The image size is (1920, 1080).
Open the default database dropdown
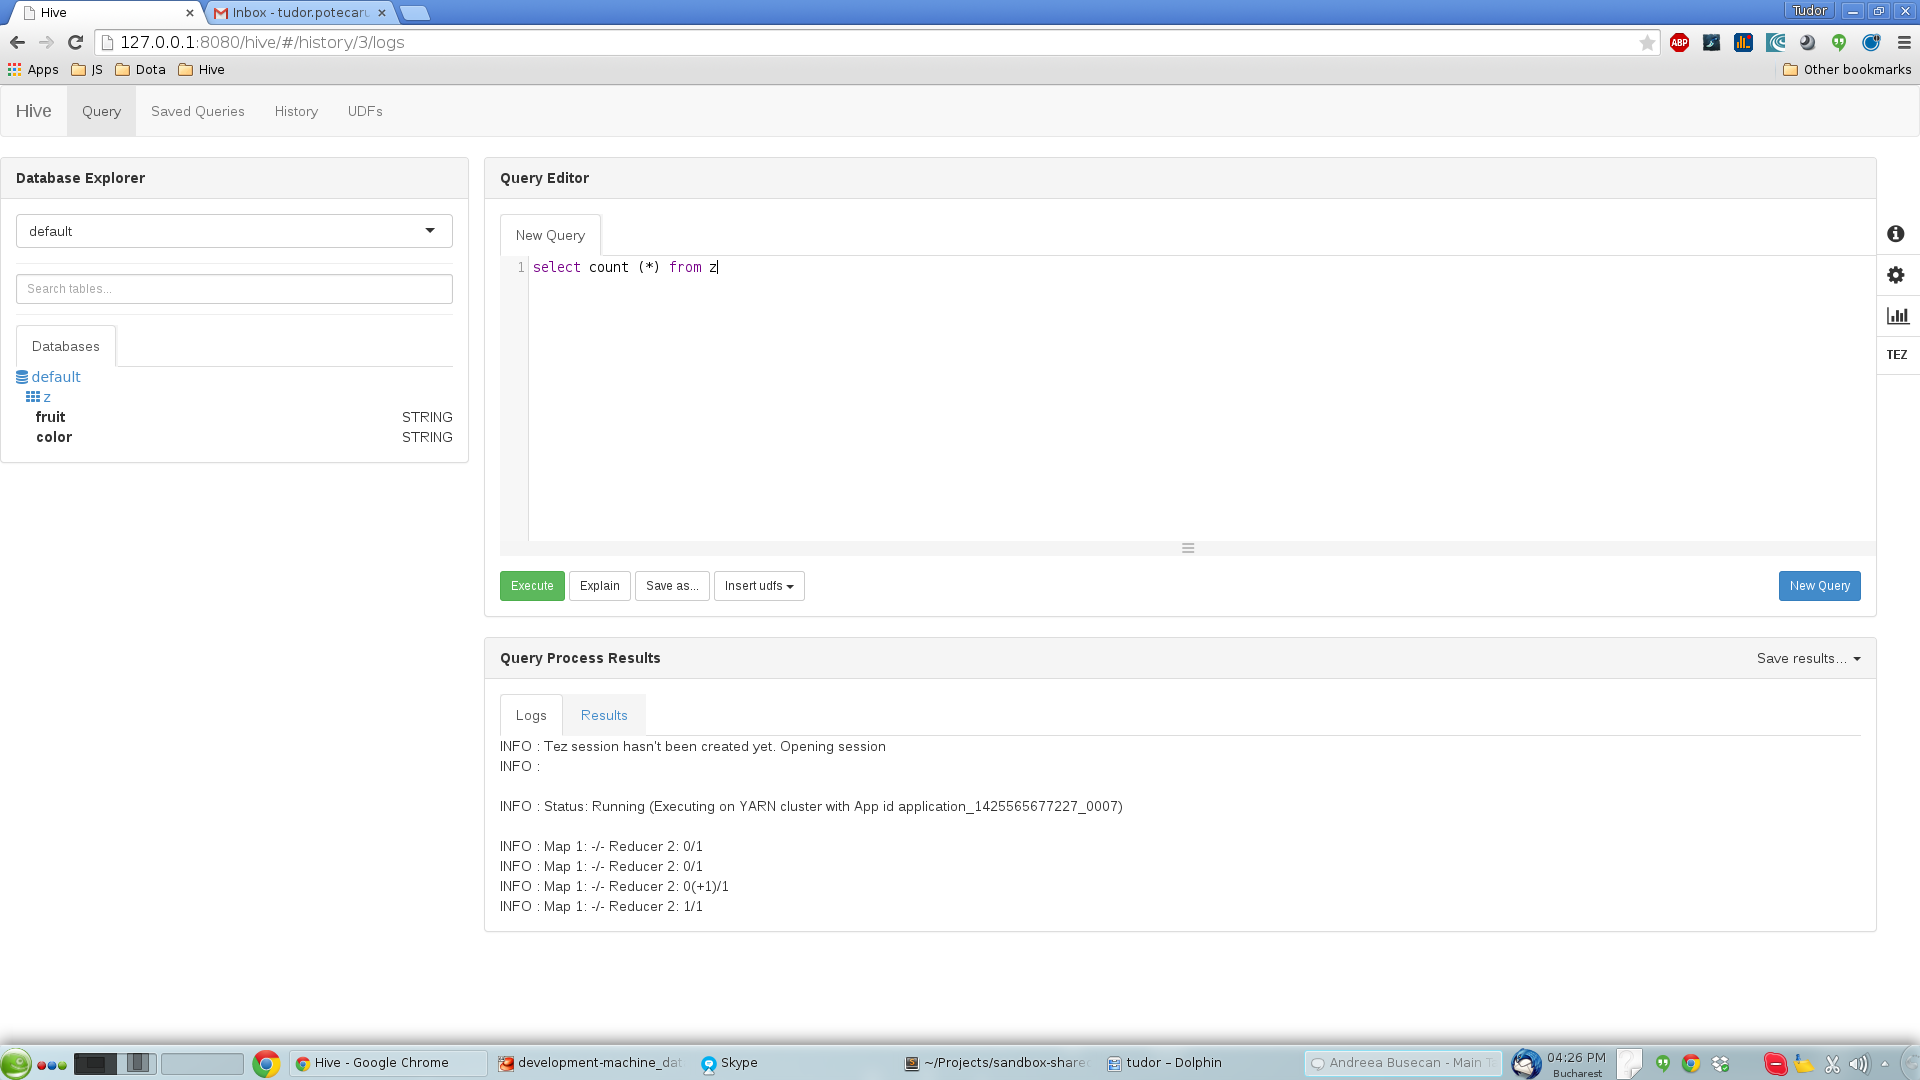pos(234,231)
